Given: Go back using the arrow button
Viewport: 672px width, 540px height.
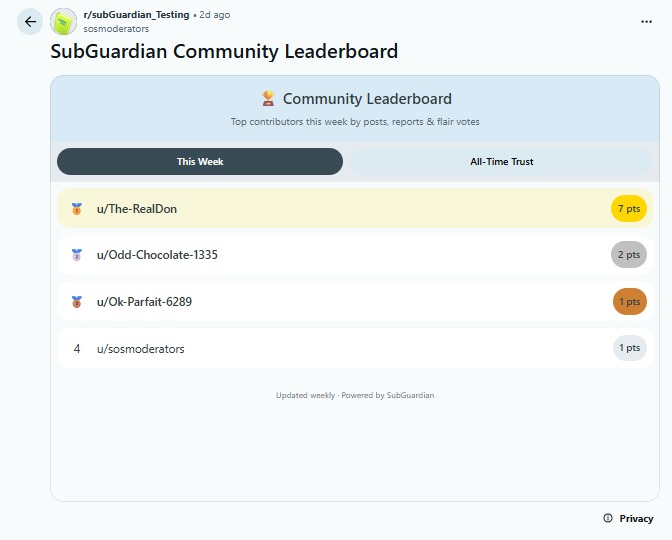Looking at the screenshot, I should click(30, 21).
